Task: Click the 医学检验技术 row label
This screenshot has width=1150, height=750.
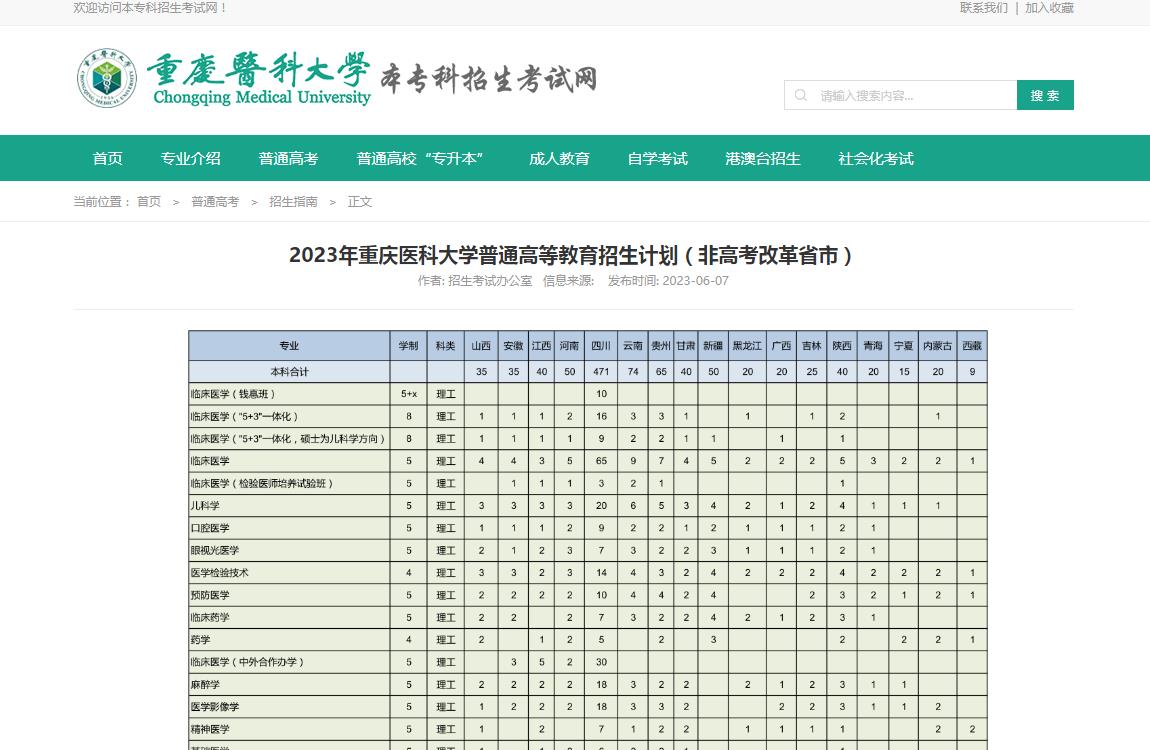Action: click(289, 573)
